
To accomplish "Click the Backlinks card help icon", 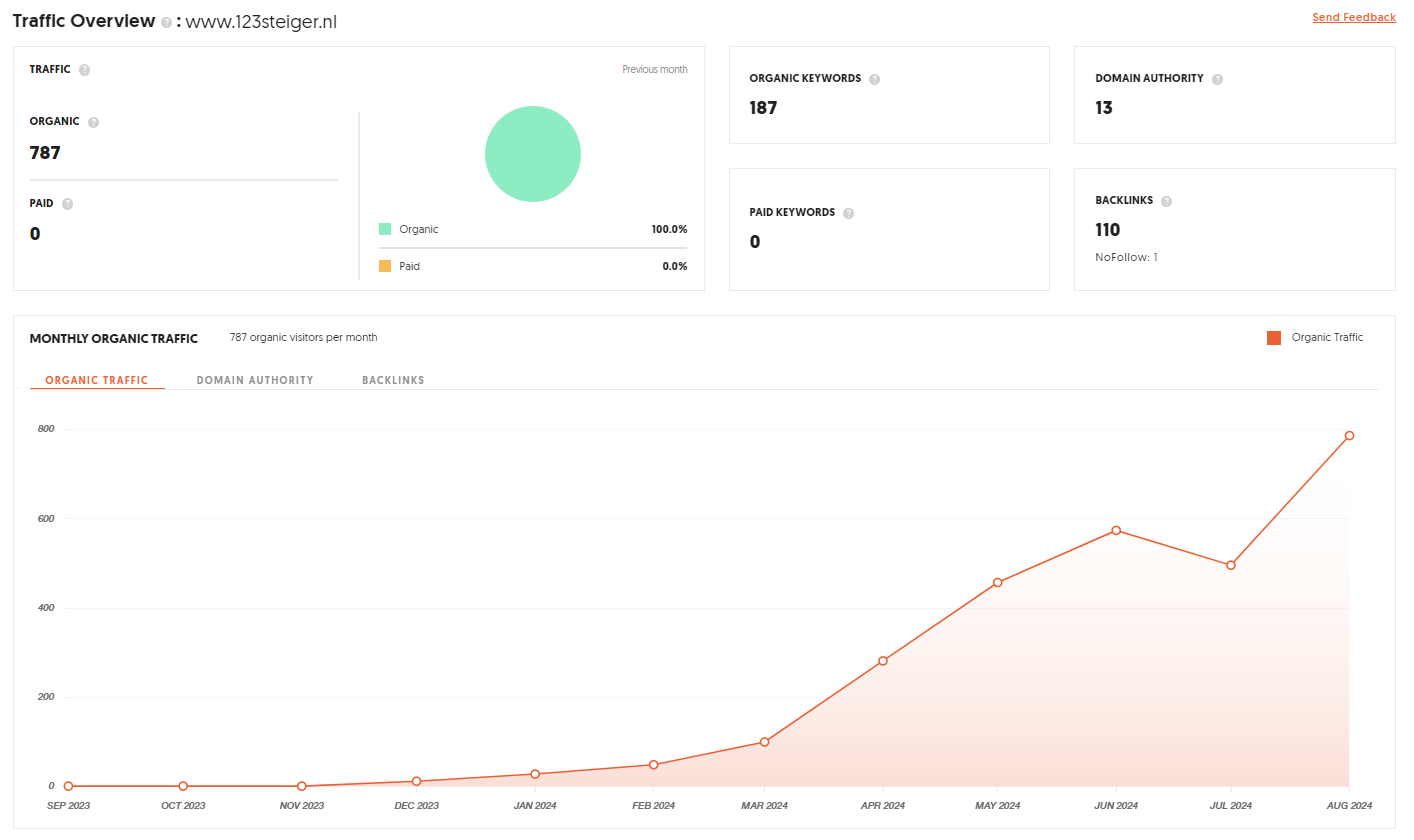I will tap(1166, 201).
